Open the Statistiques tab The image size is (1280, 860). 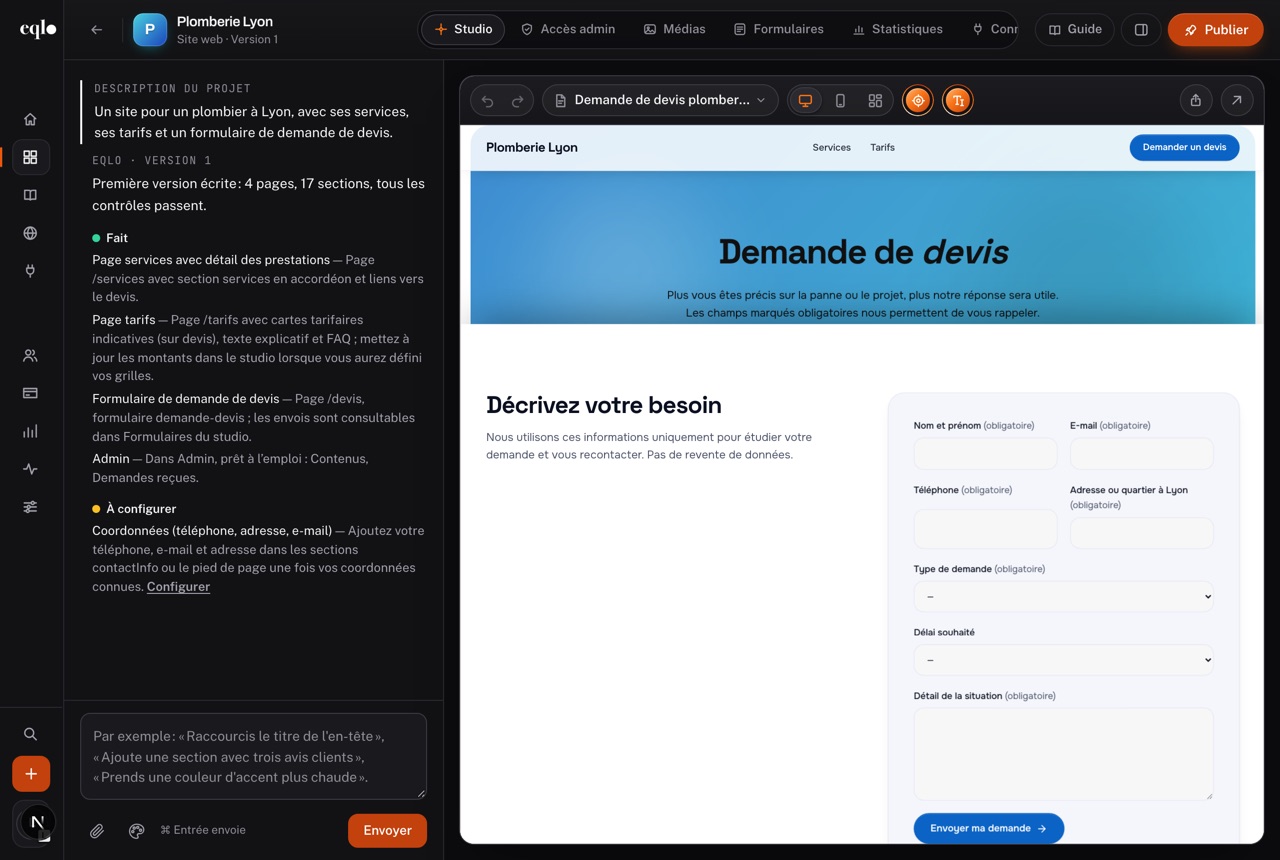897,29
